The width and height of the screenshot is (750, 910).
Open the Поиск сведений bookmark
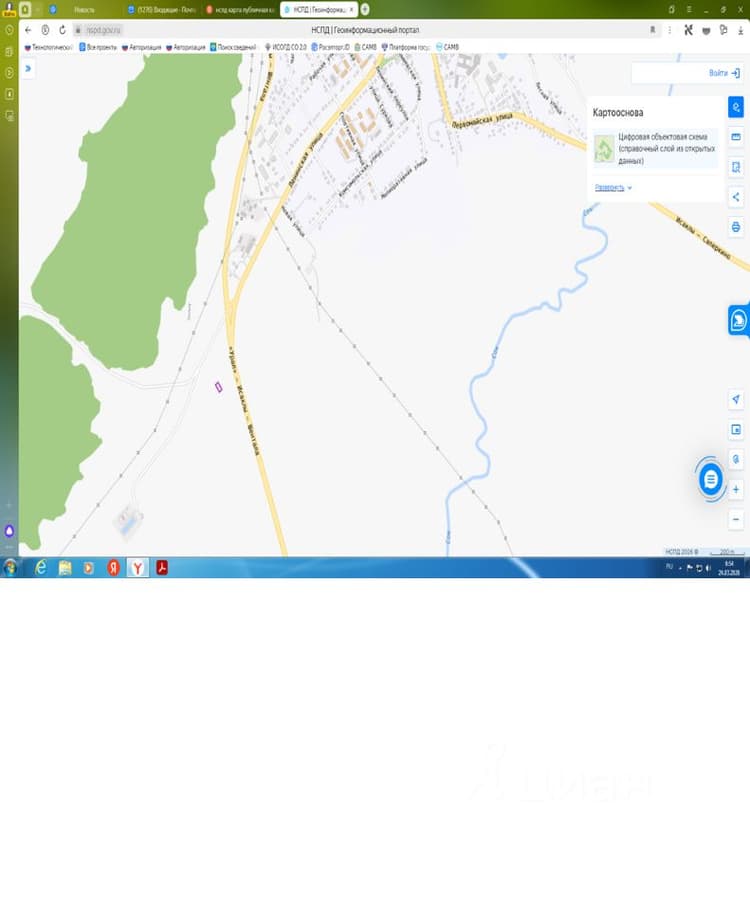pos(233,47)
